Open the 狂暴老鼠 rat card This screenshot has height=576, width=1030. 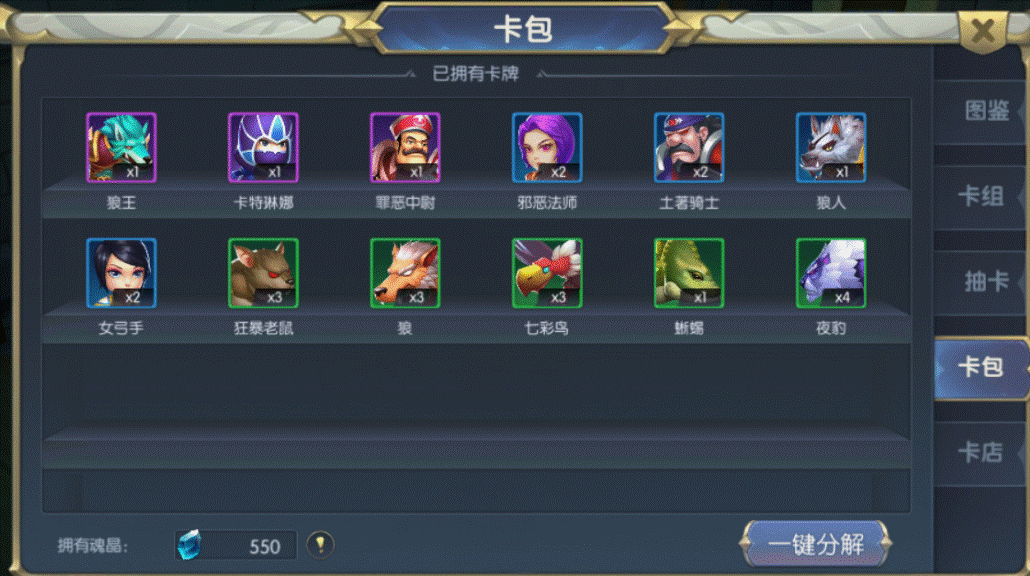(x=263, y=273)
